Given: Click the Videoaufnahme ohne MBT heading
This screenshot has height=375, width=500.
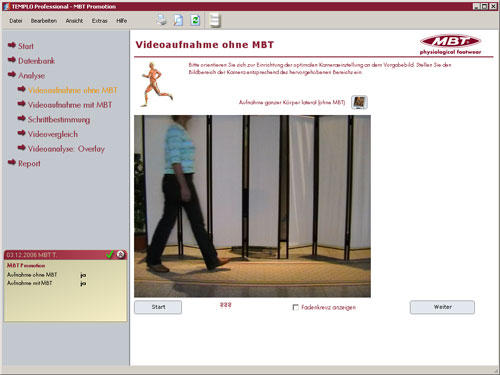Looking at the screenshot, I should [x=205, y=45].
